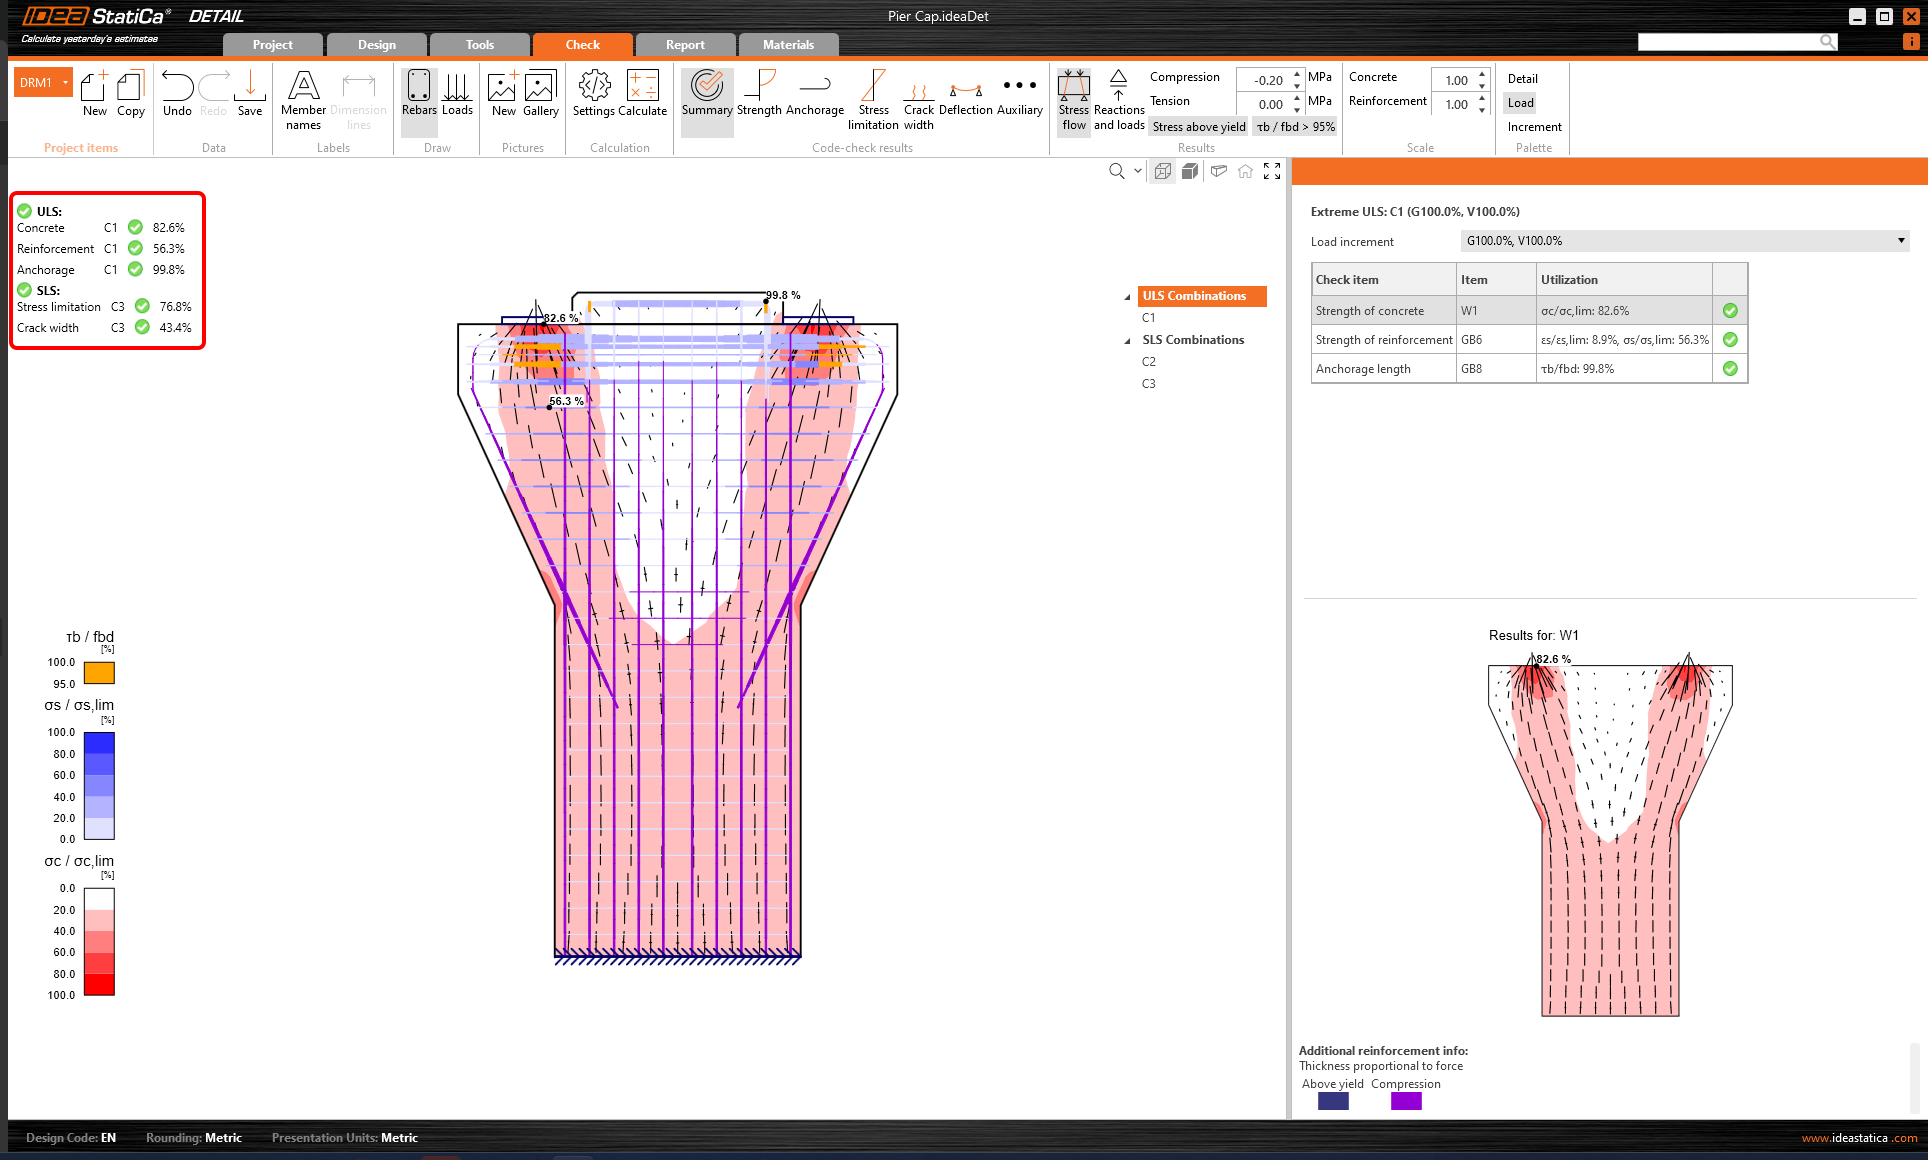
Task: Open the DRM1 project item dropdown
Action: pyautogui.click(x=66, y=83)
